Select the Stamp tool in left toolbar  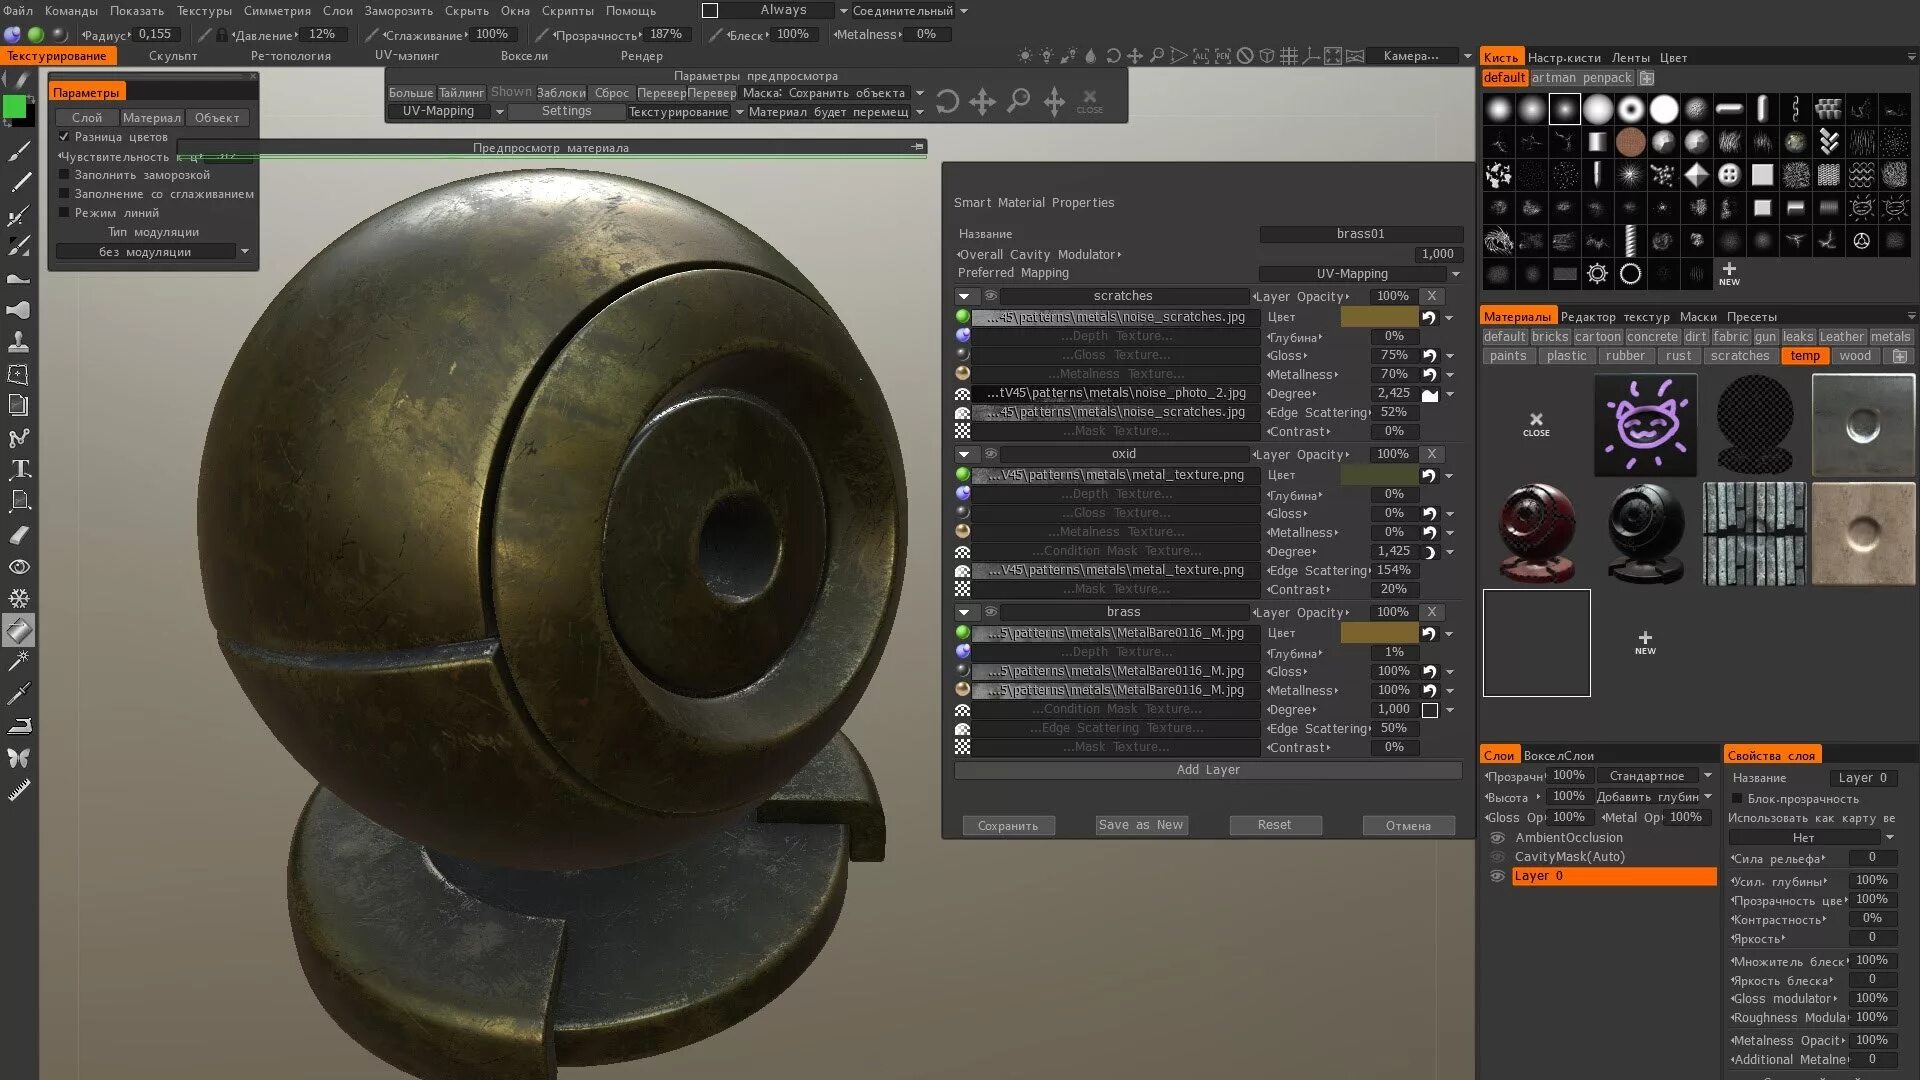pyautogui.click(x=19, y=342)
